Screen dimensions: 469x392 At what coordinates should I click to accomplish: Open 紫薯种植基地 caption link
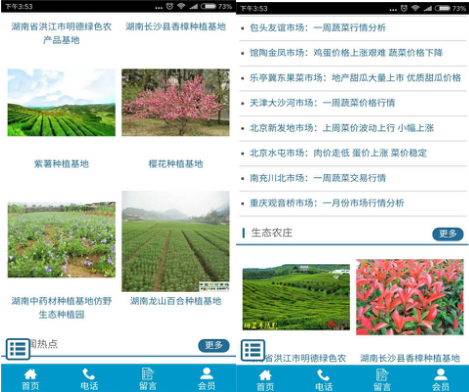pos(61,164)
